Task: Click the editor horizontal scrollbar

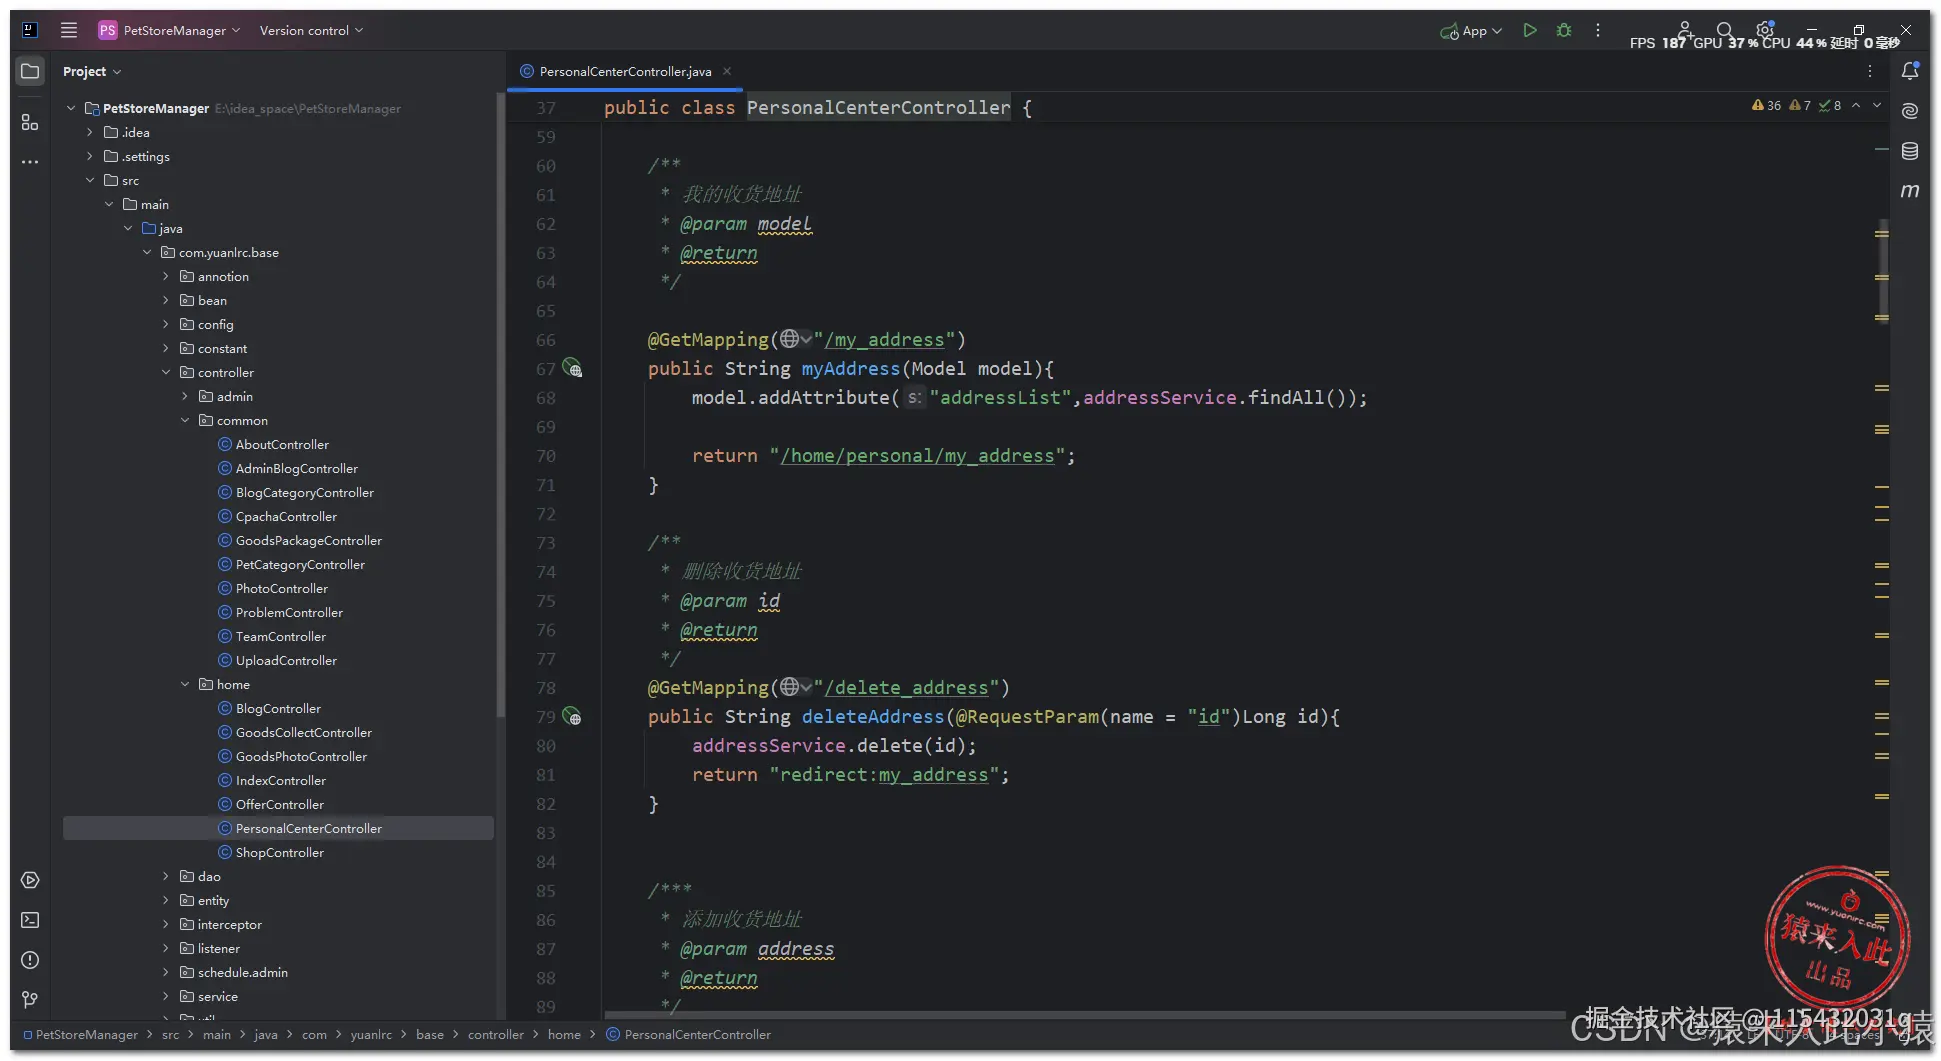Action: [x=1085, y=1014]
